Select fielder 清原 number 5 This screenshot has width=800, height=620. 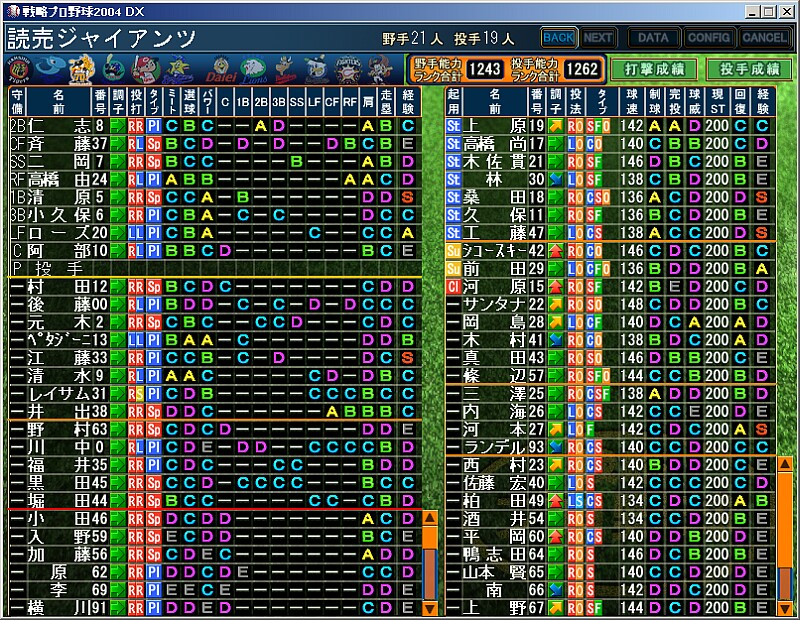[215, 197]
